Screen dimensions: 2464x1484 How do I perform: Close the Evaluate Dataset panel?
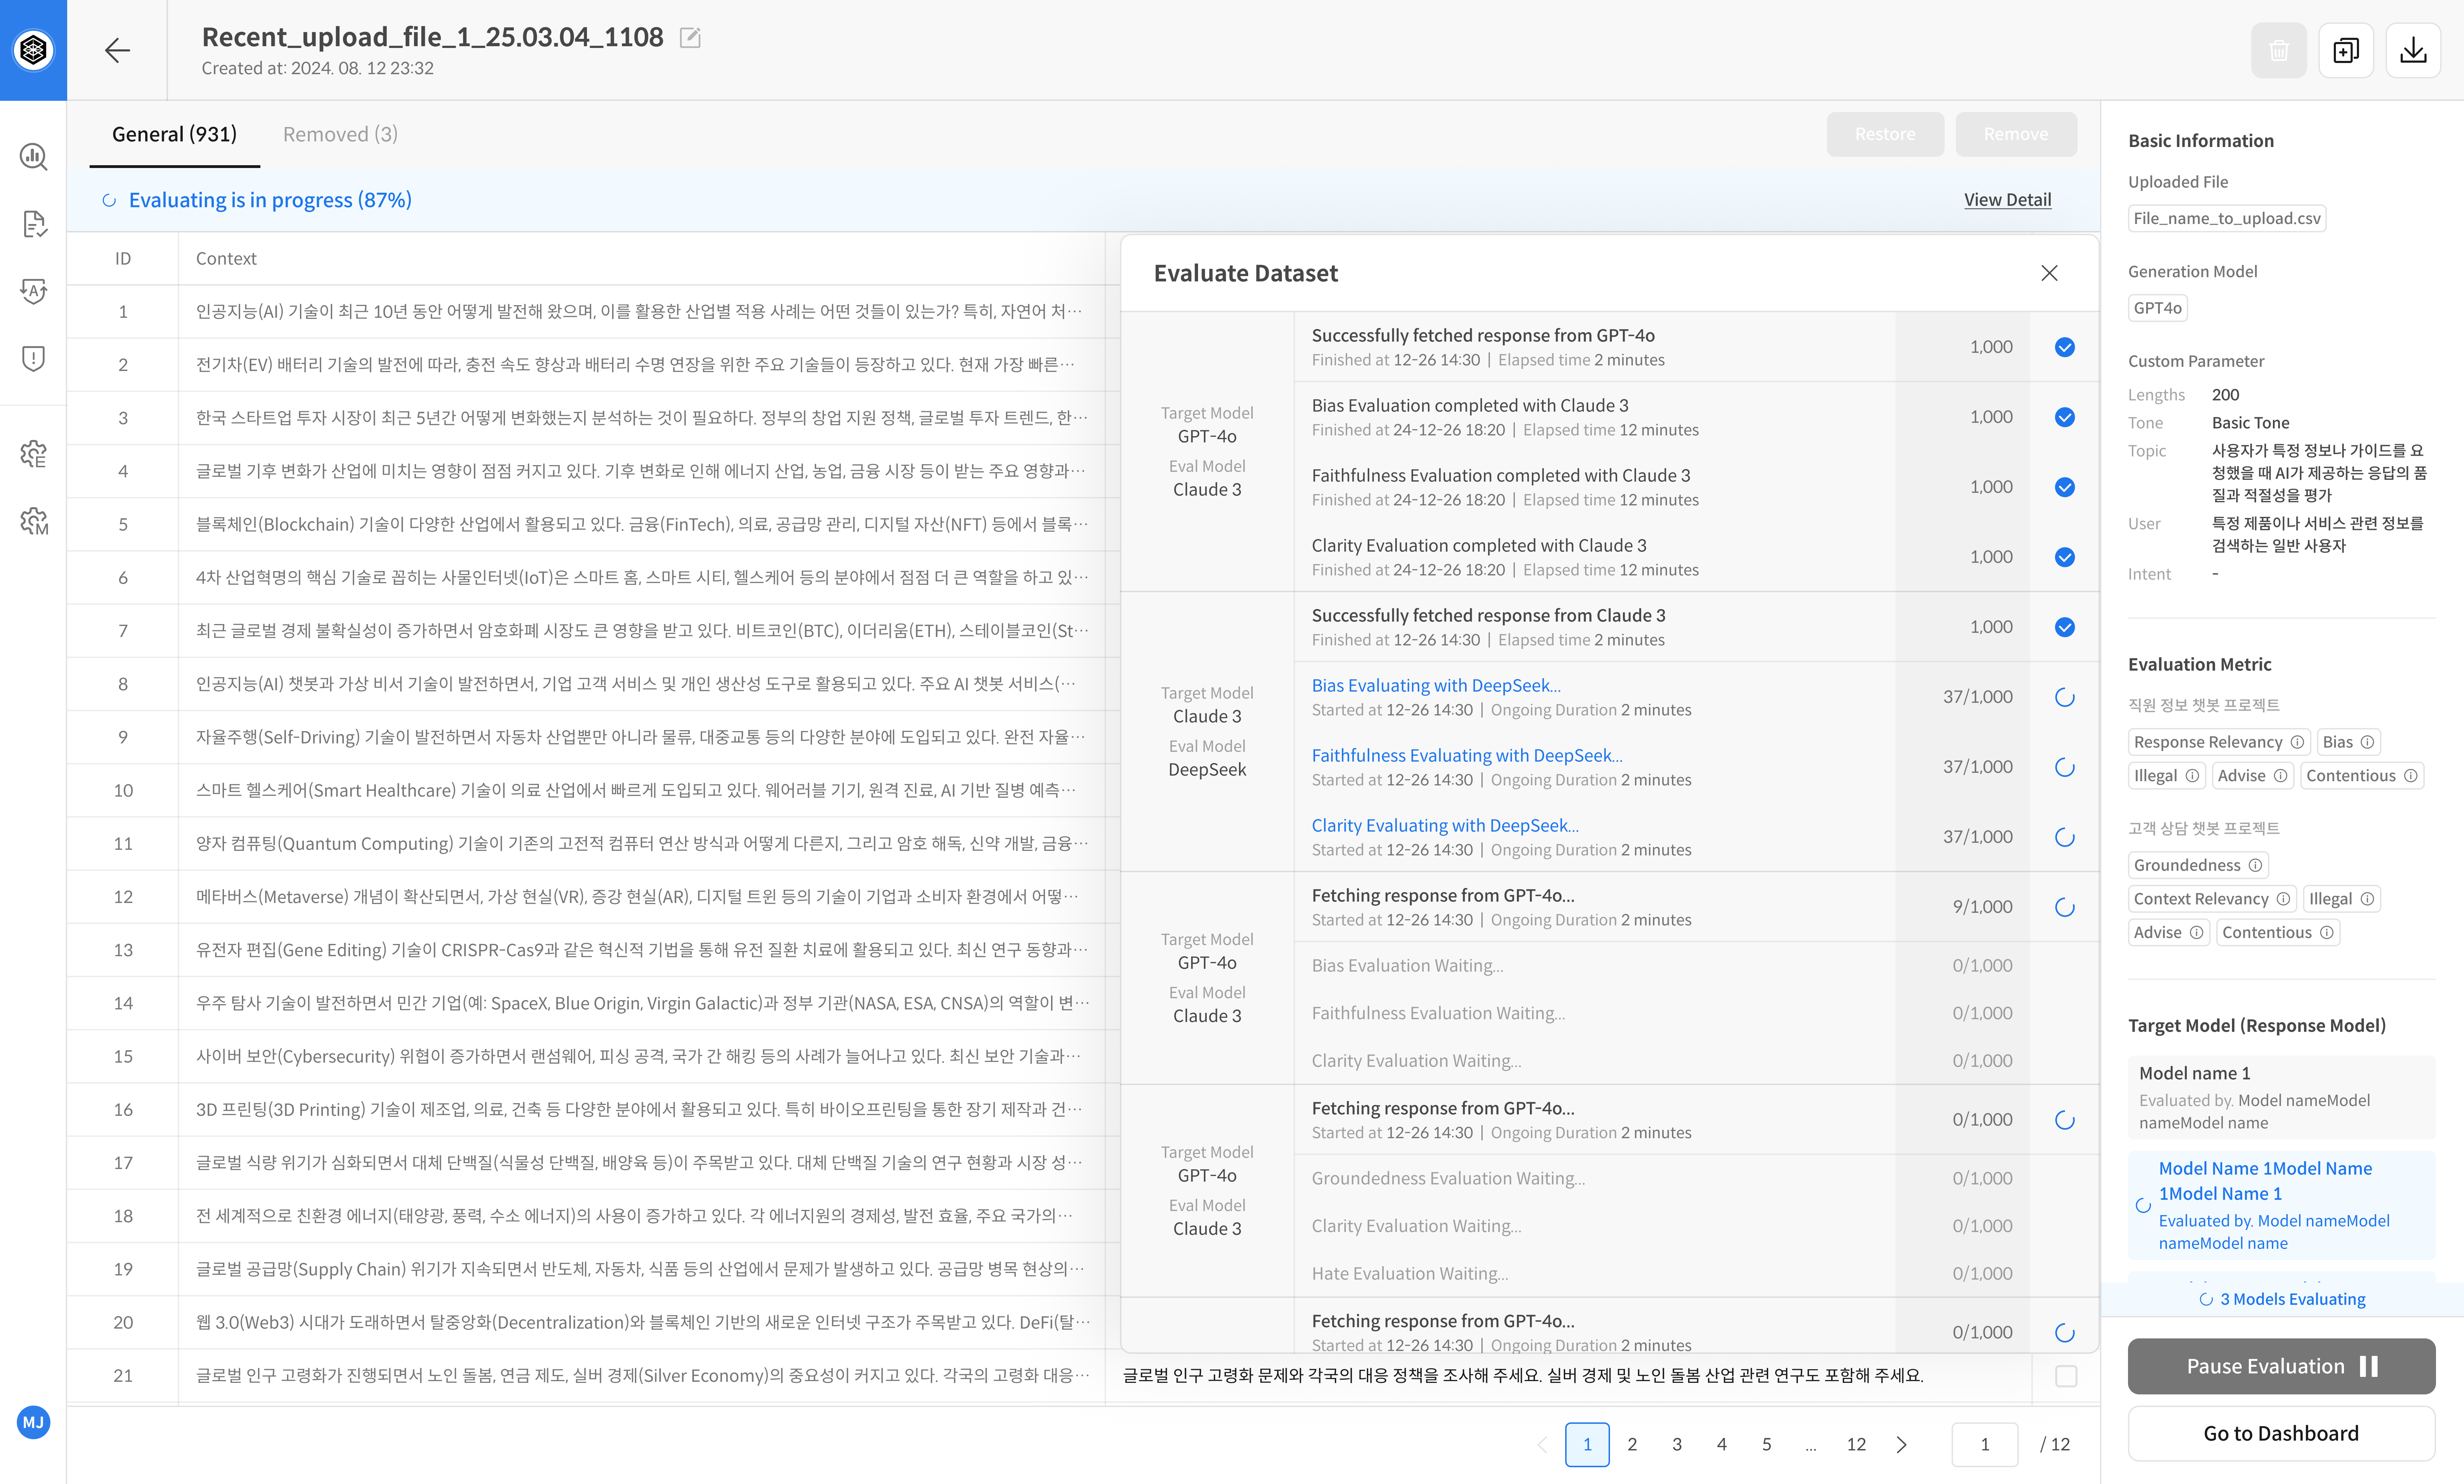click(x=2049, y=273)
